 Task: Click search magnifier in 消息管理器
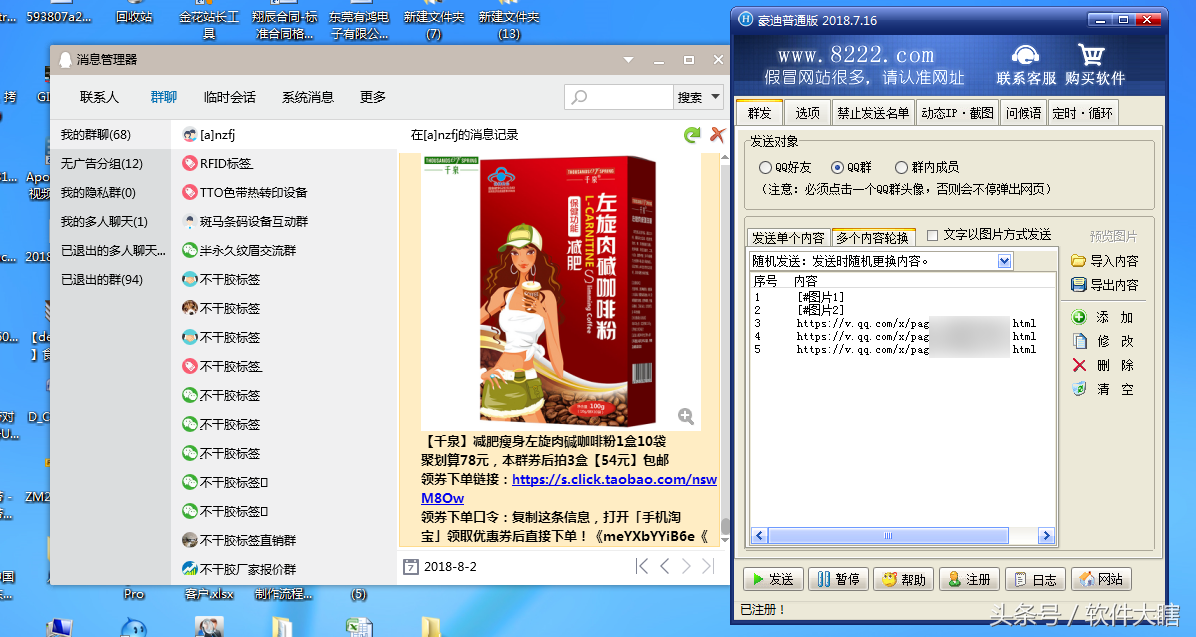point(580,98)
